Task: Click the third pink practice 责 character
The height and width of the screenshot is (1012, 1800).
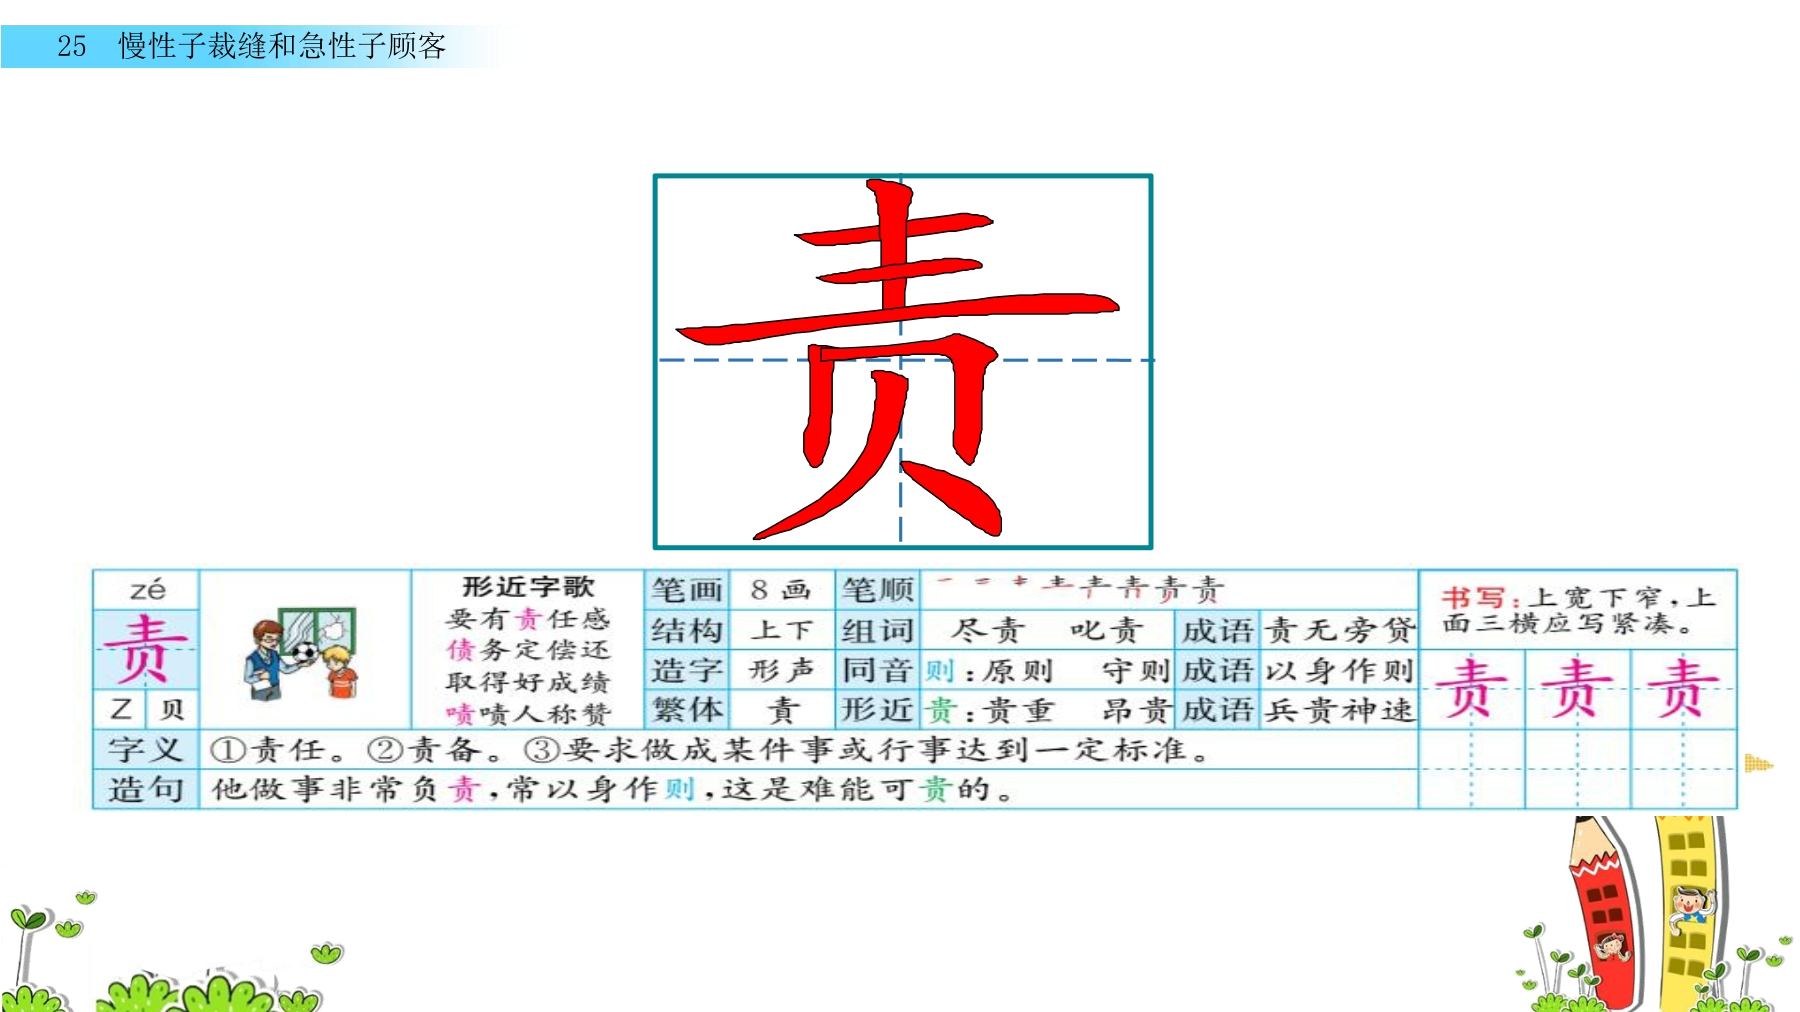Action: [1683, 688]
